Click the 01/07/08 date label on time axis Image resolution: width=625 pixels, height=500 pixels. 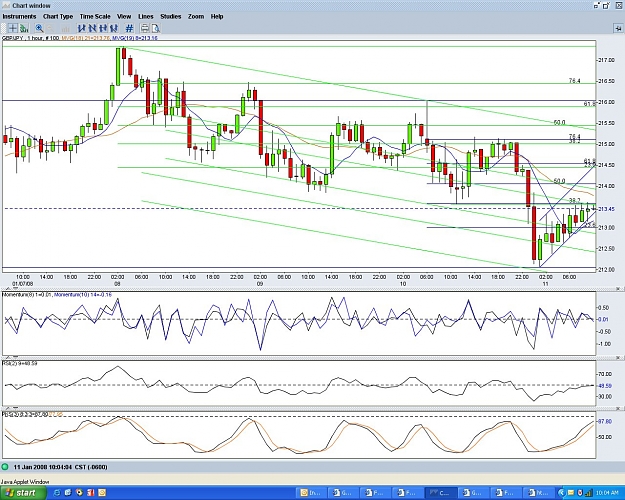coord(22,284)
